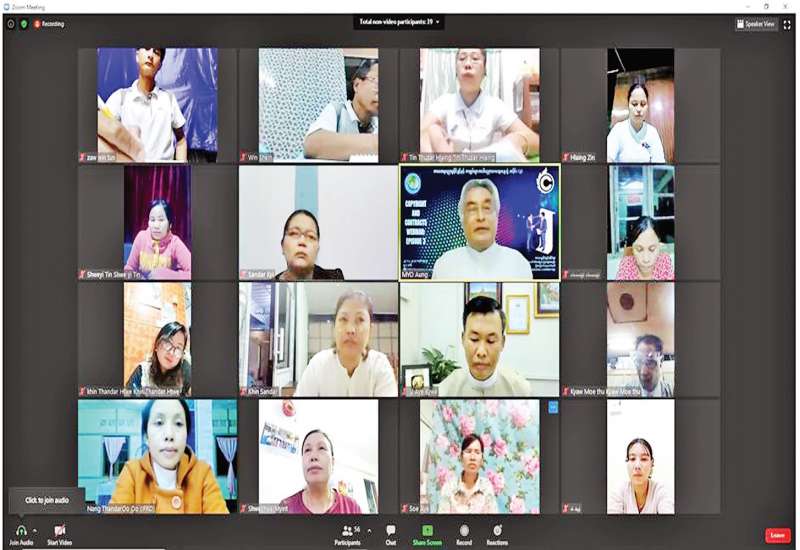Open the Reactions menu

coord(497,530)
